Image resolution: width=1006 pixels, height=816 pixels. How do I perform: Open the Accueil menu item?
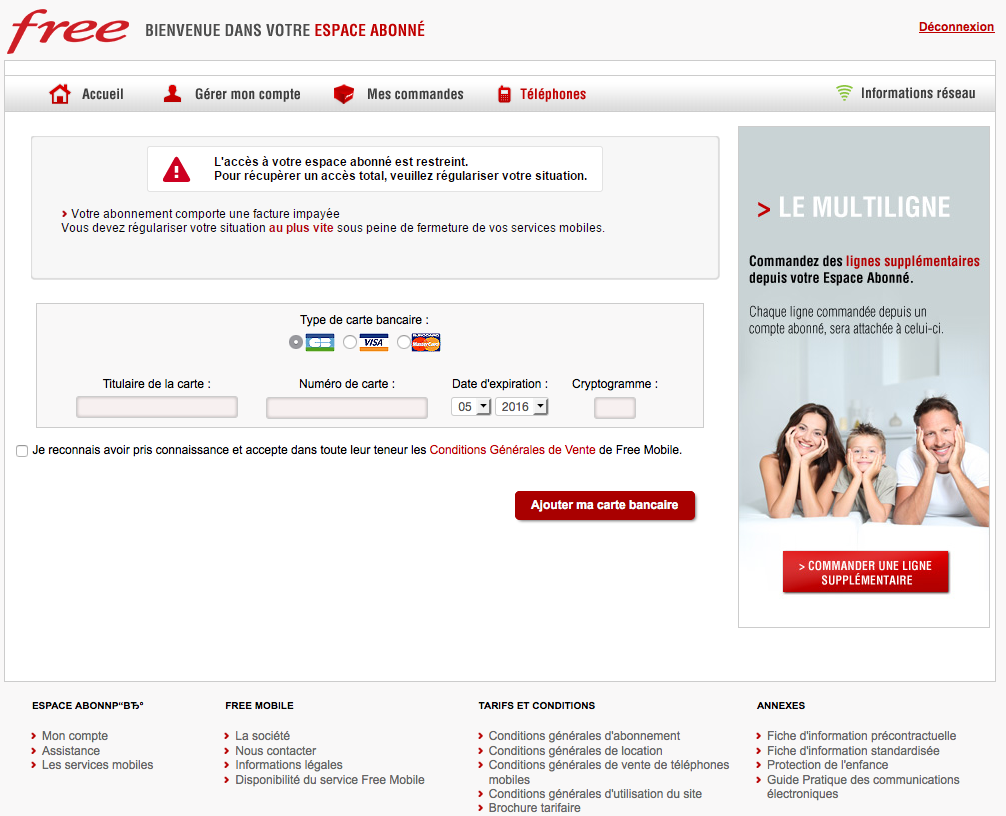tap(103, 94)
